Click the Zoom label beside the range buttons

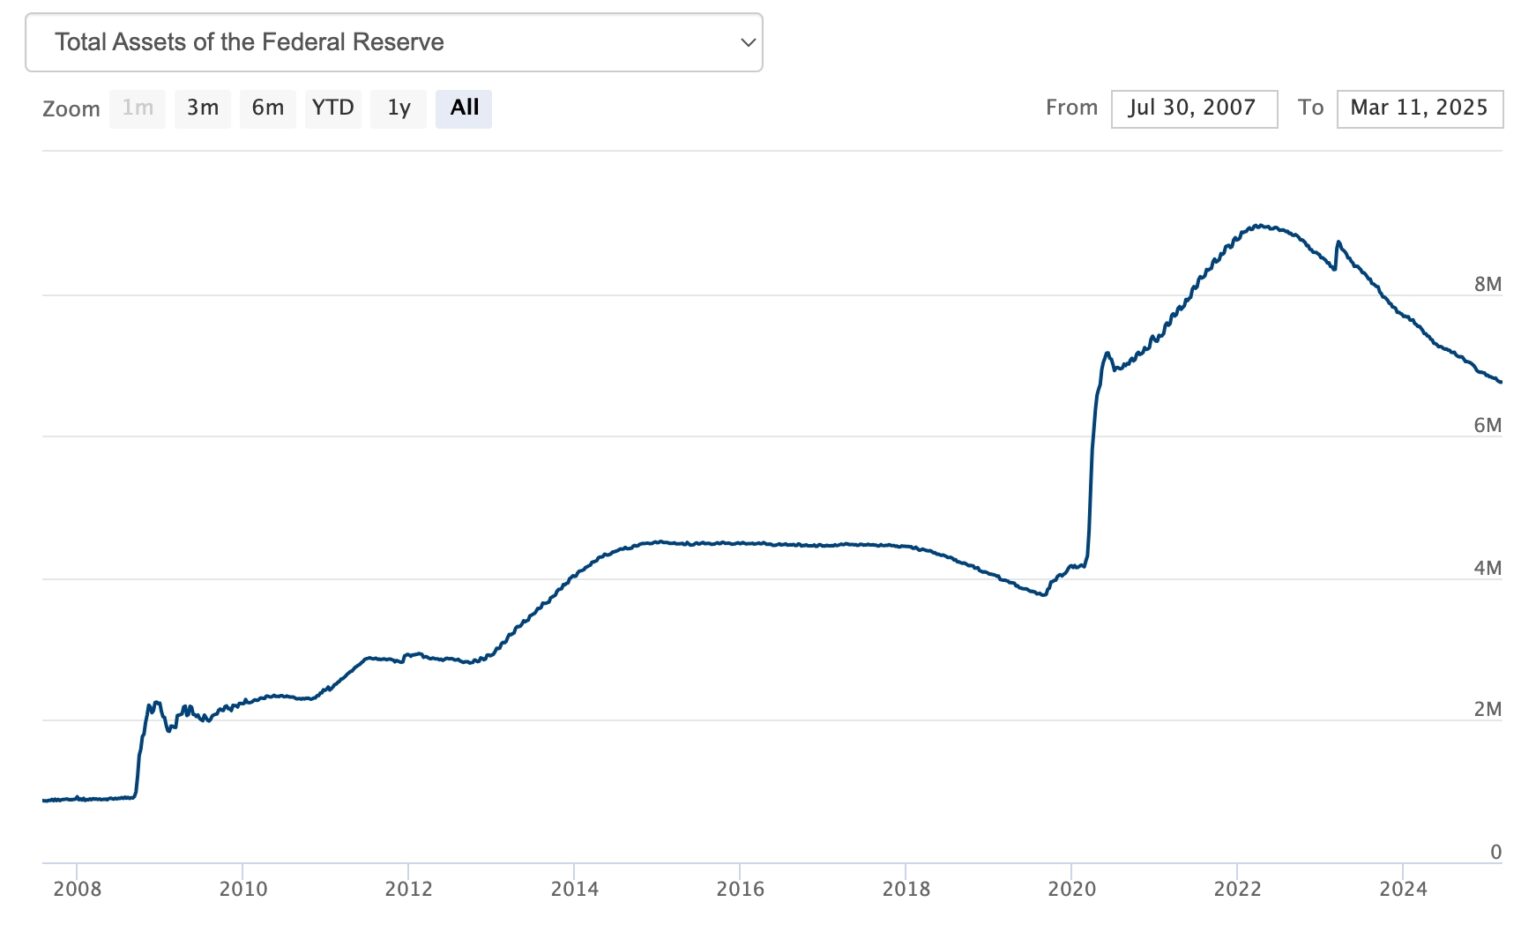coord(71,109)
